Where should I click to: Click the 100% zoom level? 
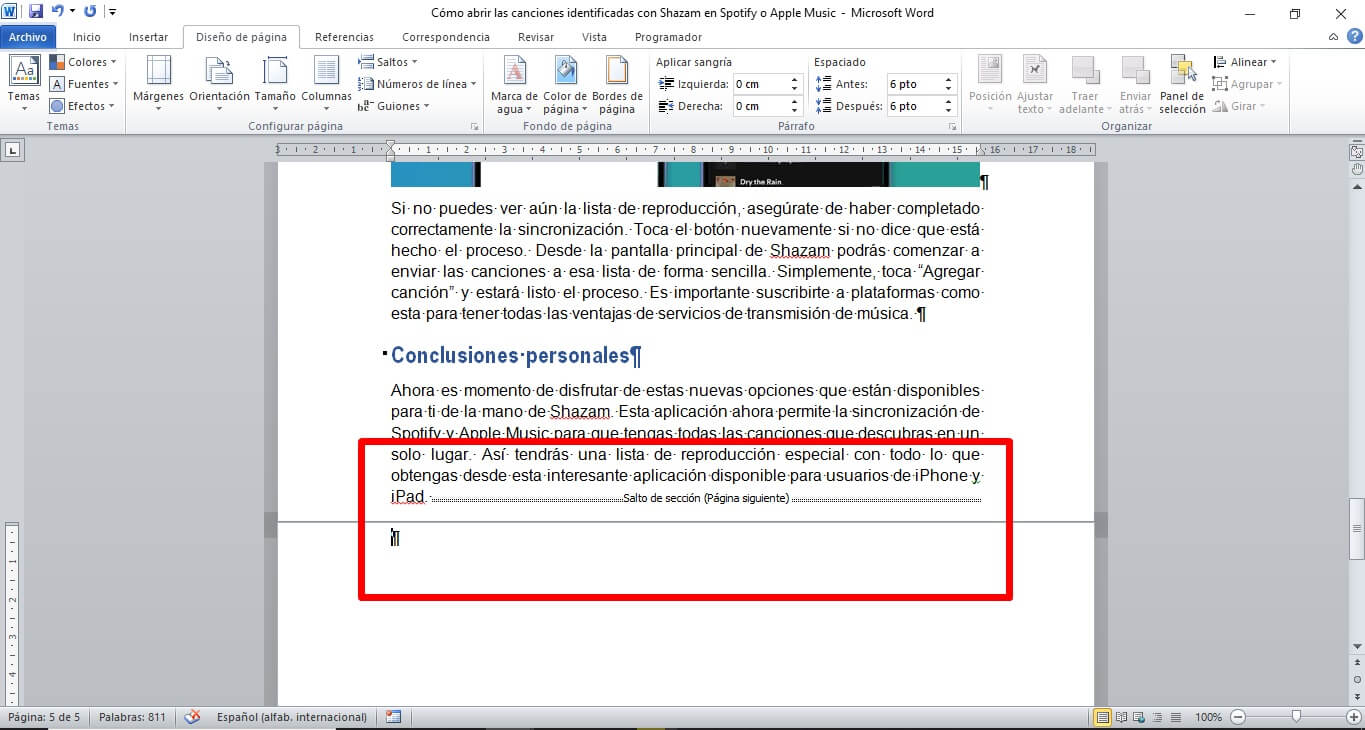[1208, 717]
